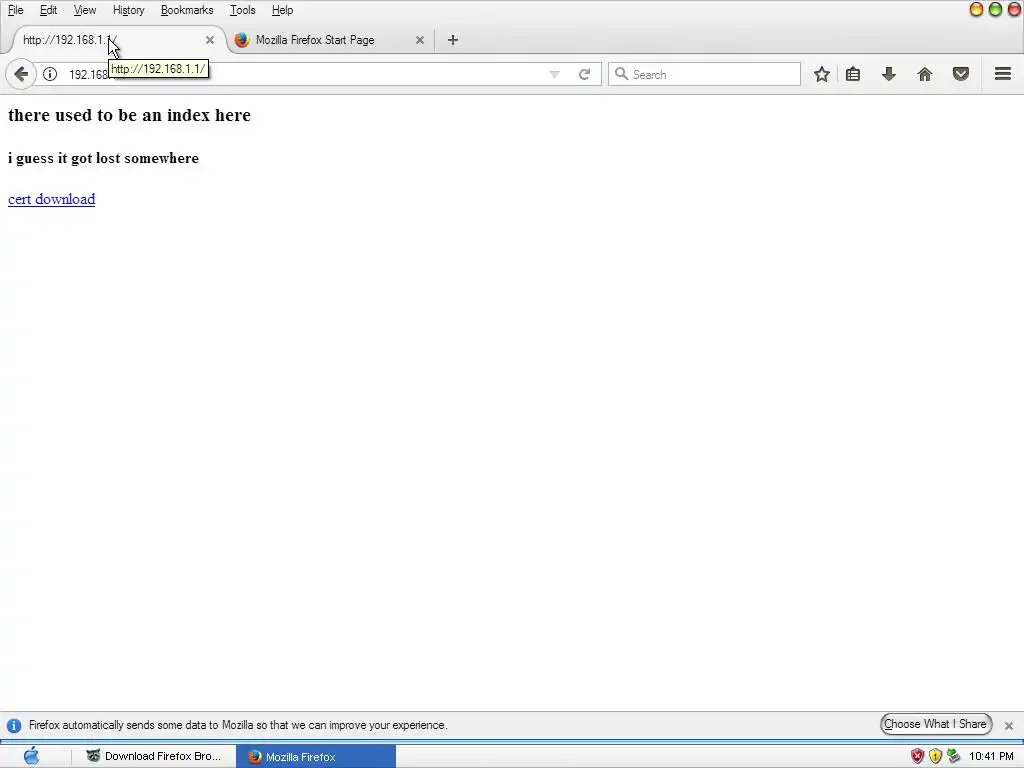The width and height of the screenshot is (1024, 768).
Task: Open the hamburger menu
Action: [1003, 74]
